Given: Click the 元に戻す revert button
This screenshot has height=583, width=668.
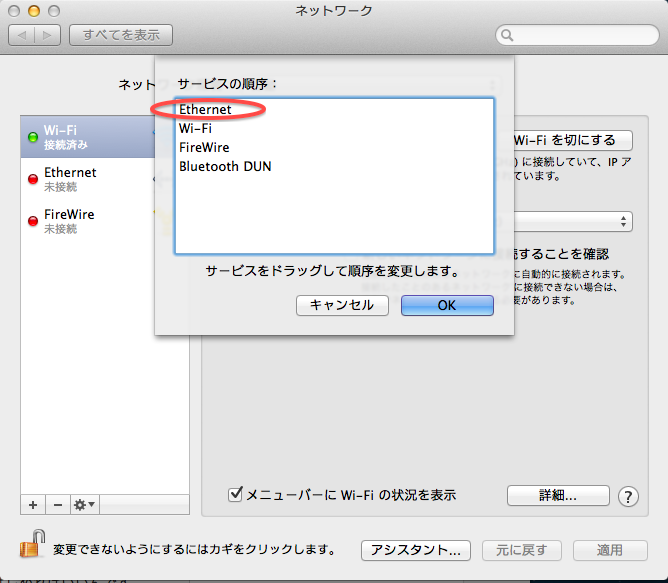Looking at the screenshot, I should 522,550.
